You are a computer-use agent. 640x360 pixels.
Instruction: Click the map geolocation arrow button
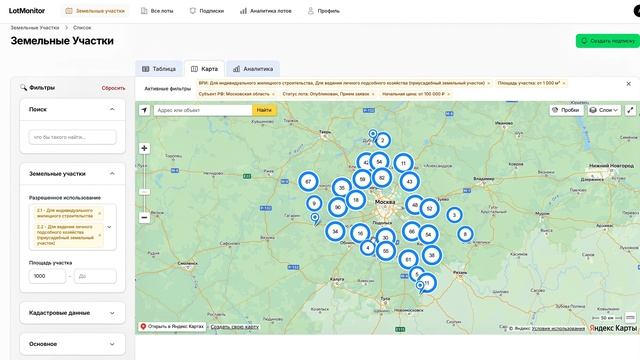[x=144, y=110]
